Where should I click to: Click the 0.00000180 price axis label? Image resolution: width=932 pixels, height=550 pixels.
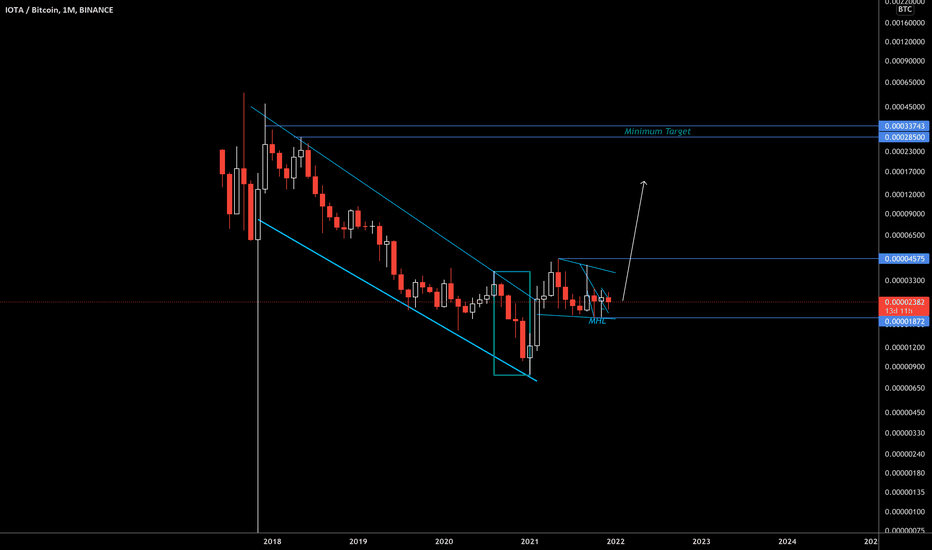pos(905,473)
